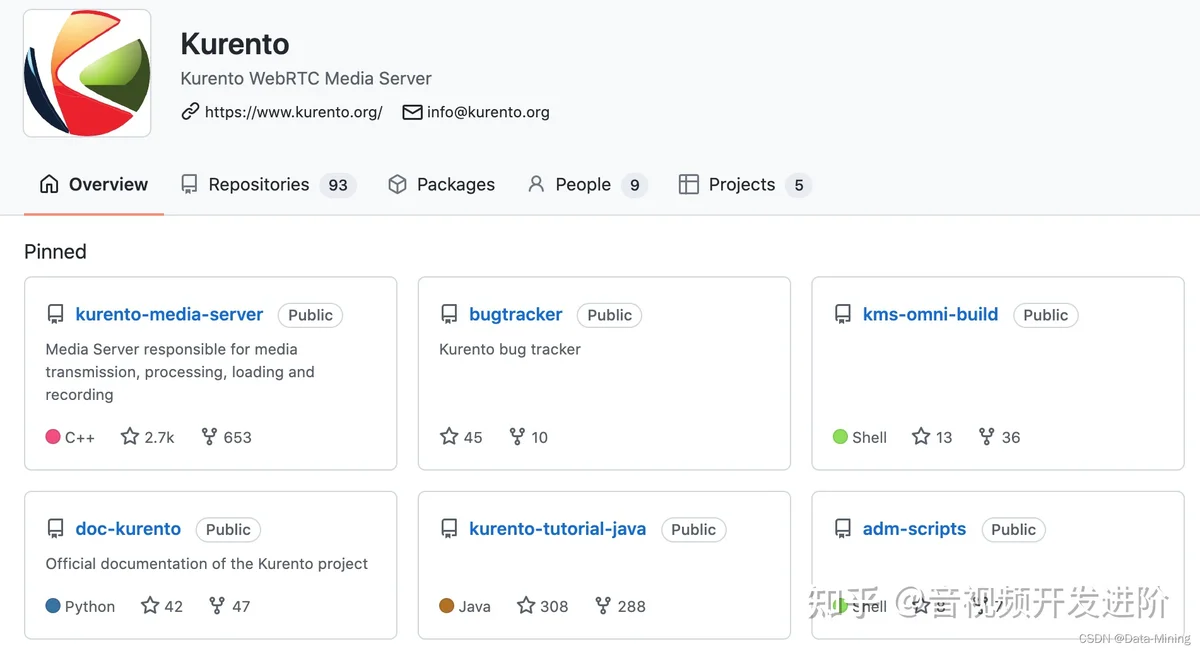Click the "Pinned" section heading
Image resolution: width=1200 pixels, height=651 pixels.
click(55, 251)
